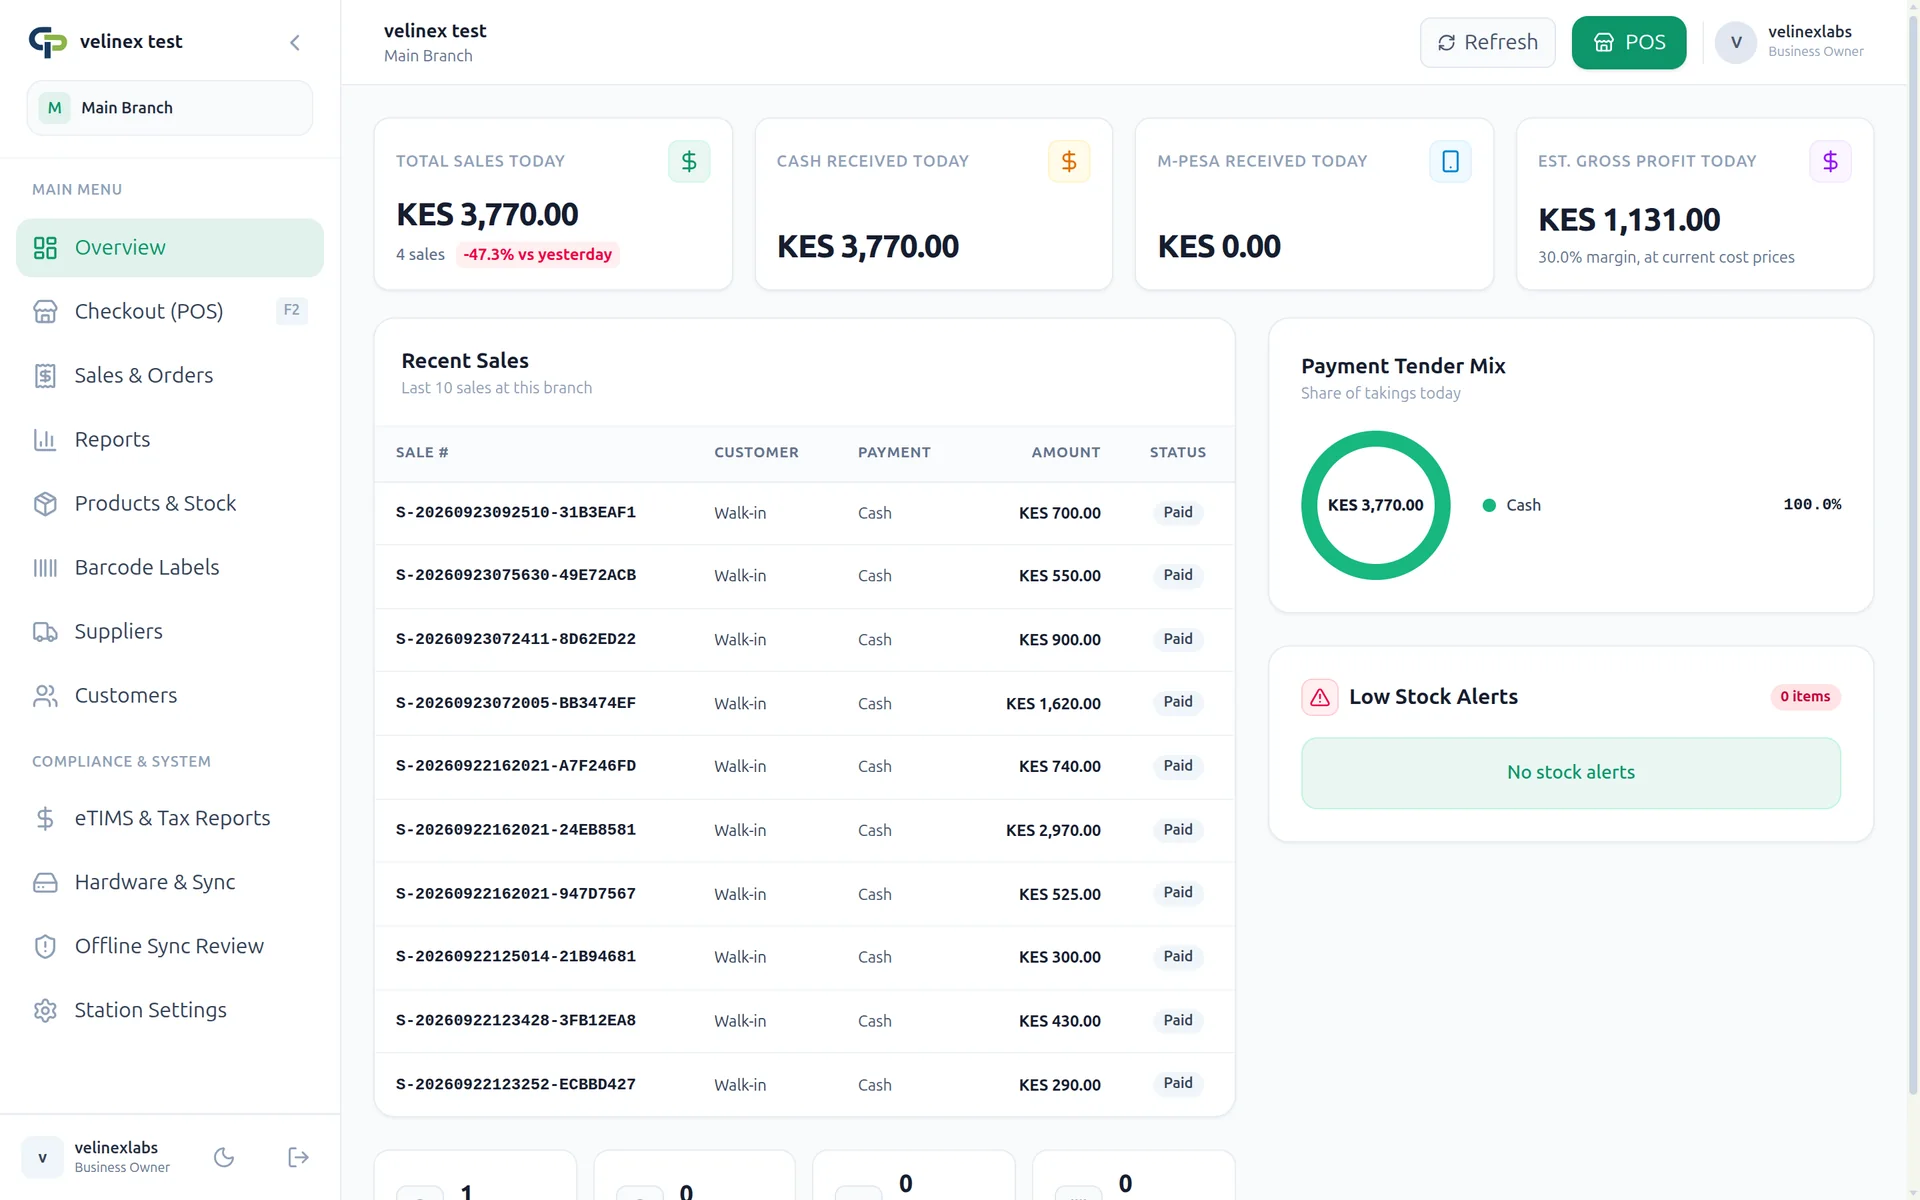Open sale S-20260922125014-21B94681
1920x1200 pixels.
tap(516, 958)
